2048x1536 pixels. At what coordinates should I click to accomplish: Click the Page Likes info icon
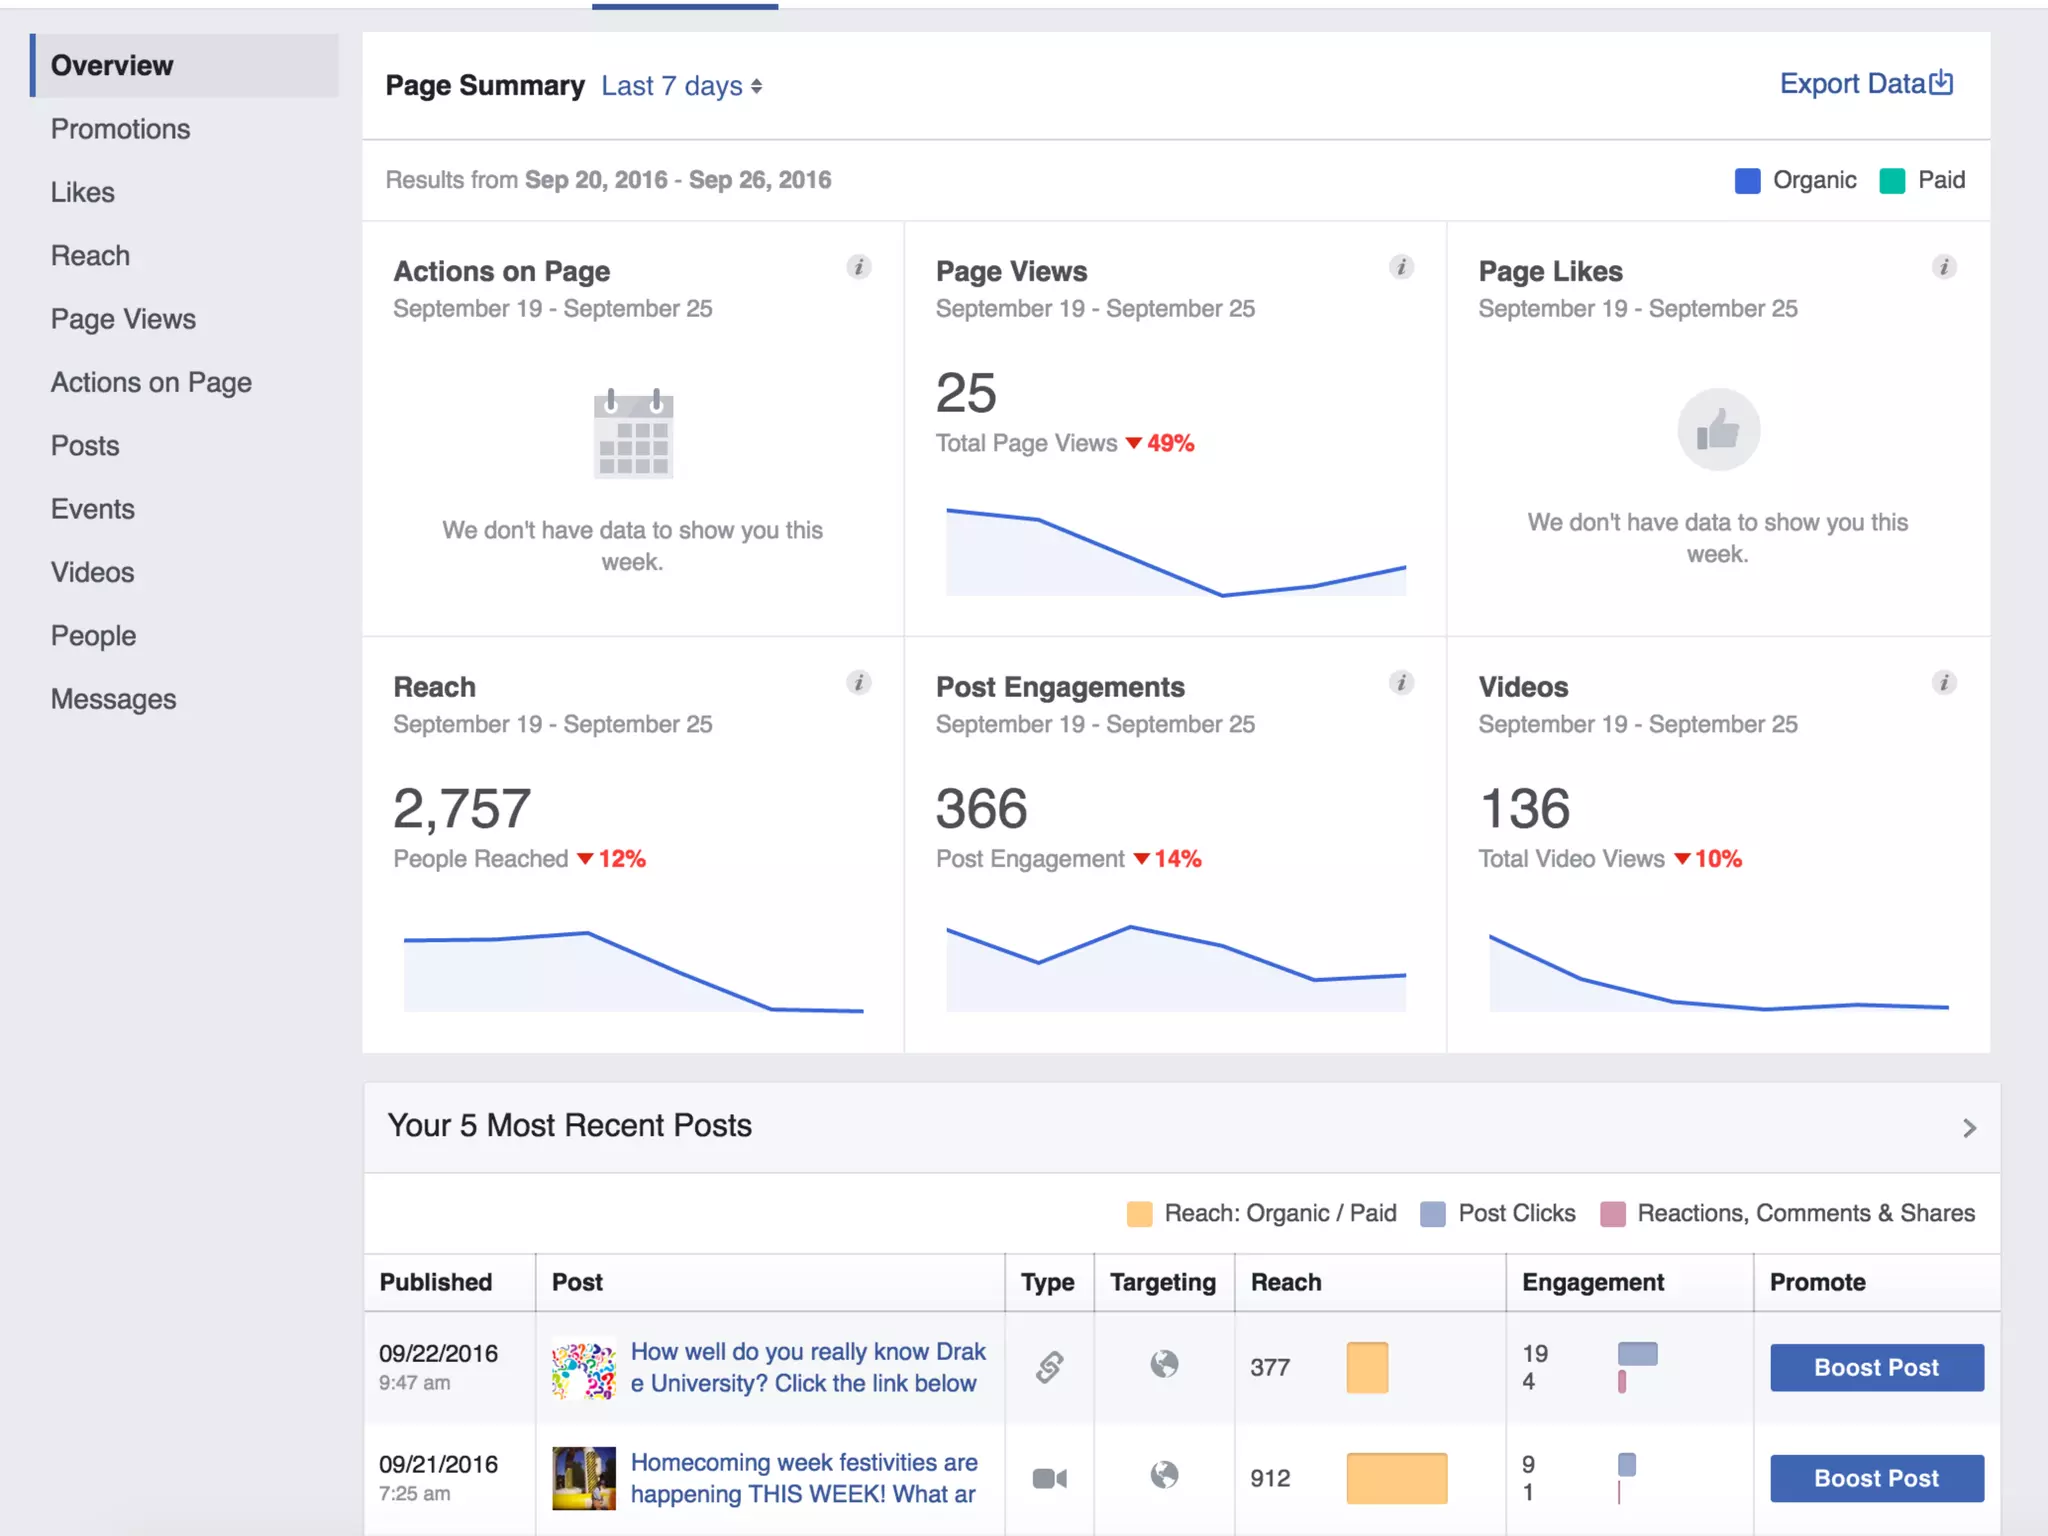[x=1943, y=267]
